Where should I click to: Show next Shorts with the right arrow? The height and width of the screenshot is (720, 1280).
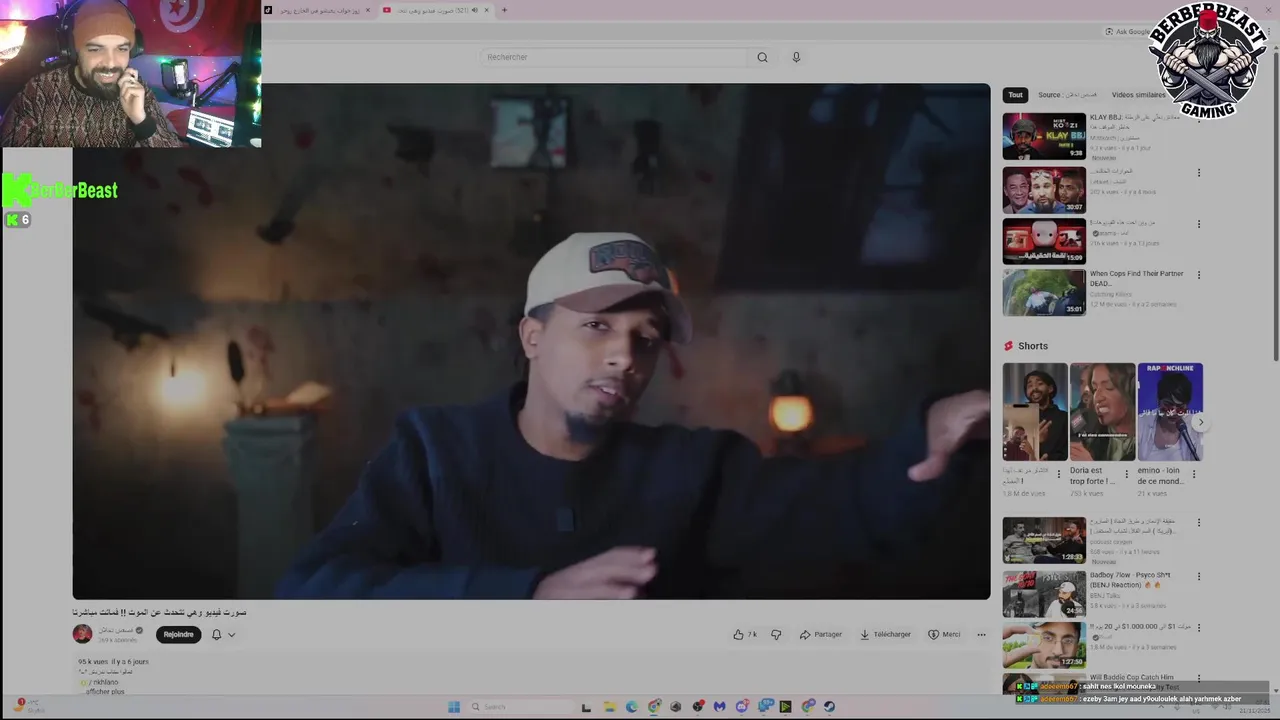coord(1200,423)
